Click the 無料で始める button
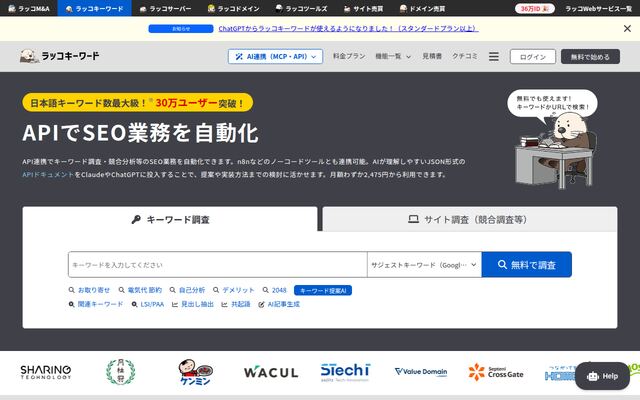Screen dimensions: 640x400 coord(590,57)
